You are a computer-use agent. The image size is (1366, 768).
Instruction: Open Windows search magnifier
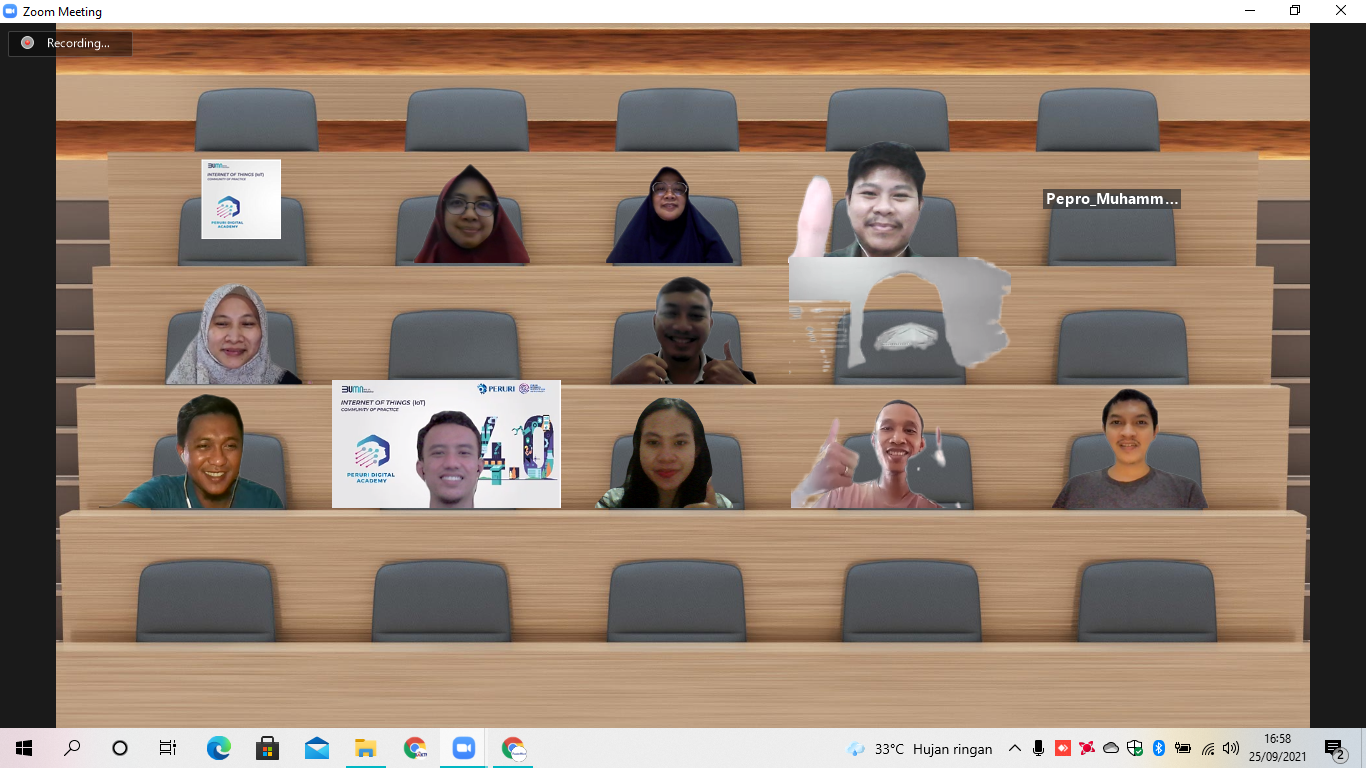pos(72,748)
